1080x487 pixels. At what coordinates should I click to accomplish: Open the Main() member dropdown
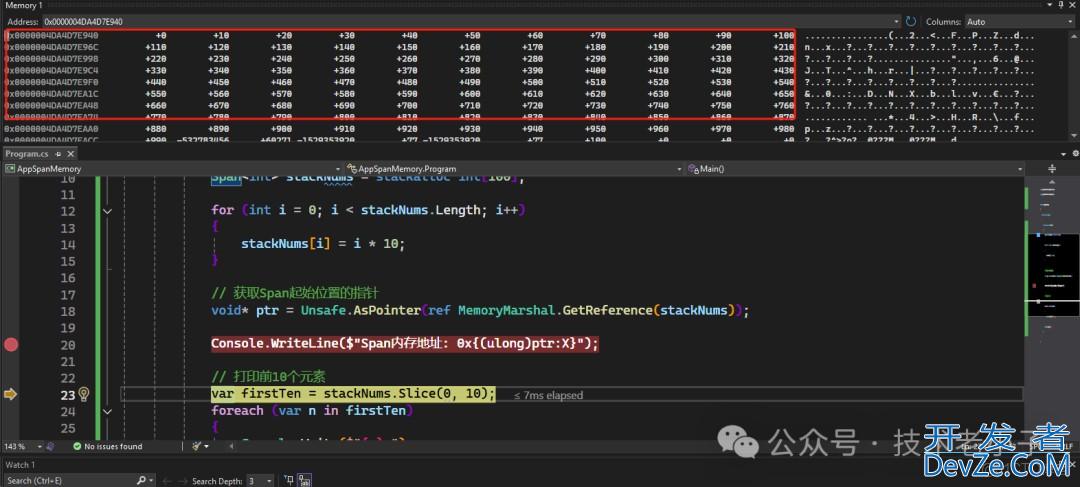coord(854,169)
